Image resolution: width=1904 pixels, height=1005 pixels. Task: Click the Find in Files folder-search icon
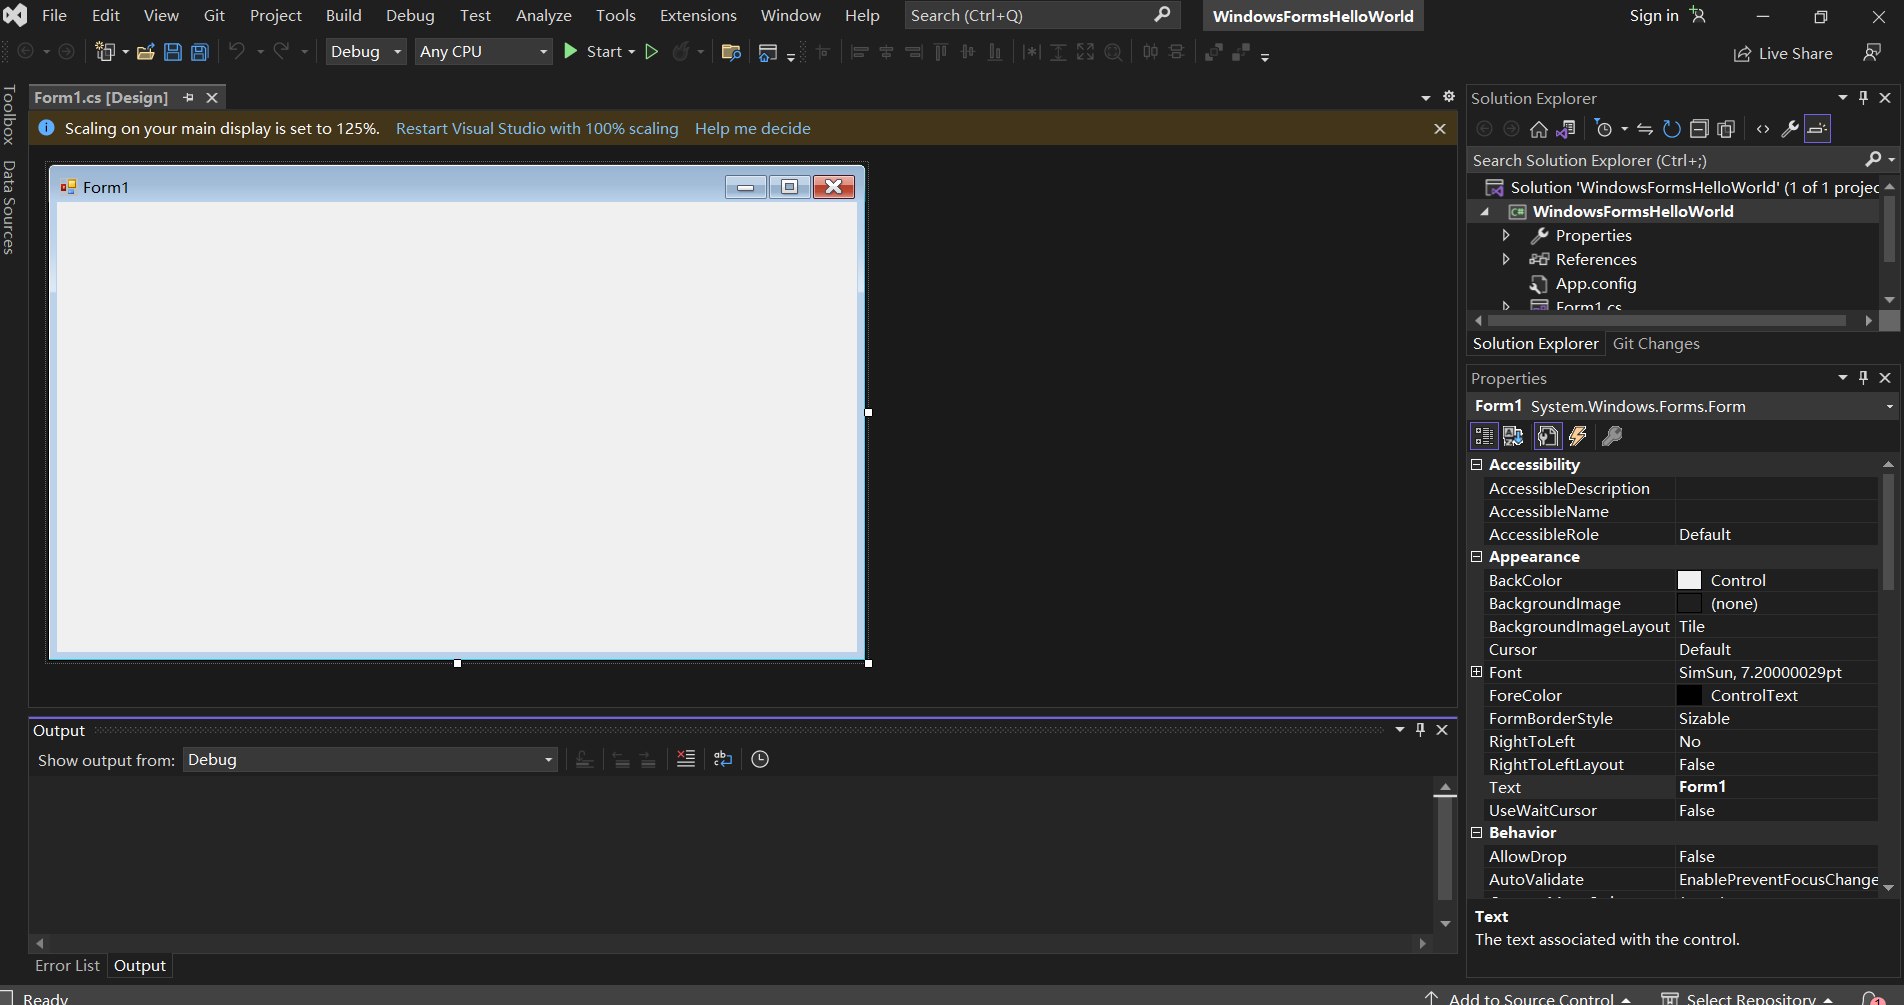731,52
